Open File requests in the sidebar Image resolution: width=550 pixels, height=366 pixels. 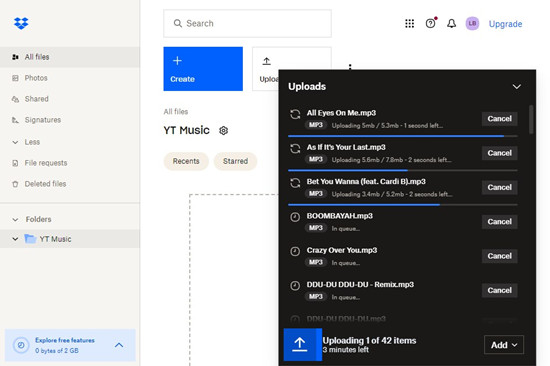[70, 163]
